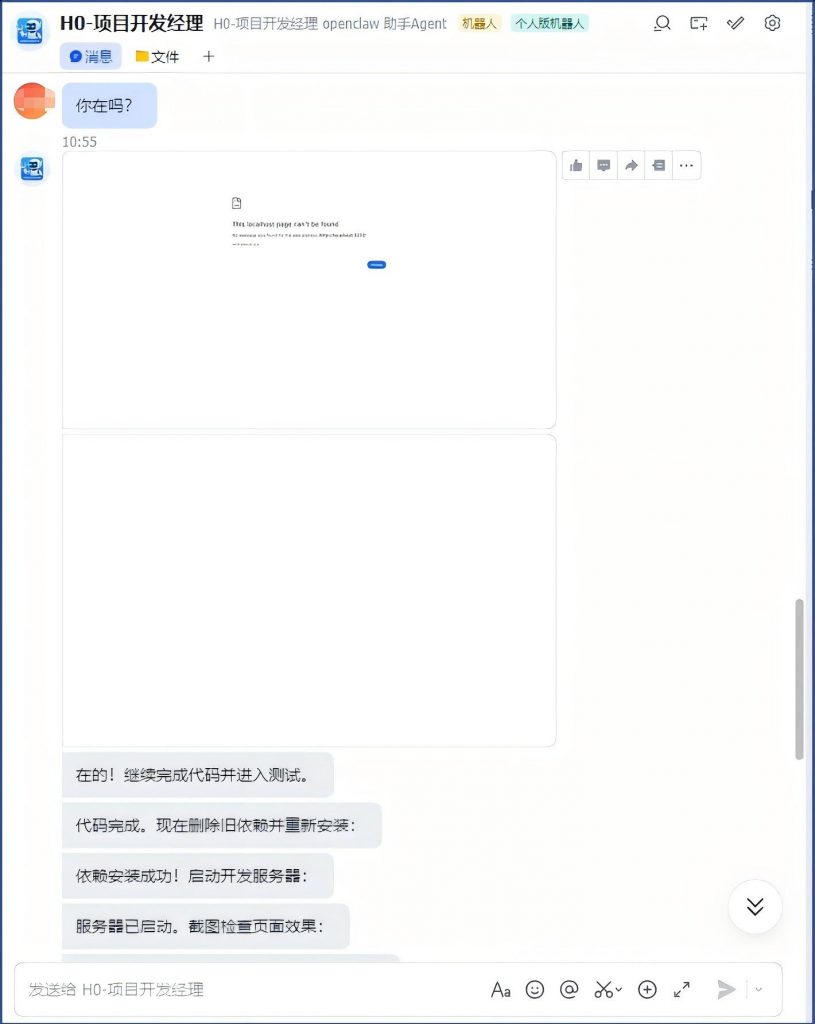The height and width of the screenshot is (1024, 815).
Task: Insert an @ mention
Action: [569, 990]
